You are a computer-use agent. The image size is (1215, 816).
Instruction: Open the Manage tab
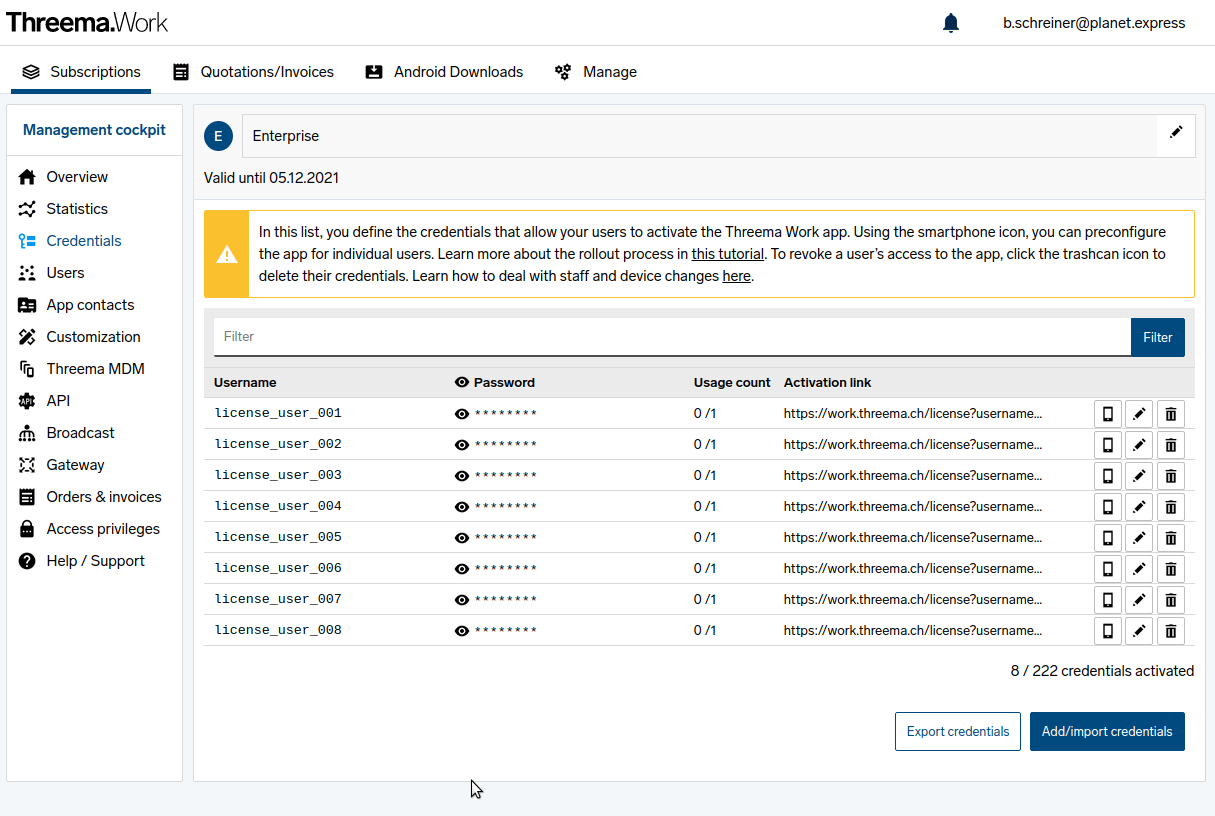pos(596,72)
